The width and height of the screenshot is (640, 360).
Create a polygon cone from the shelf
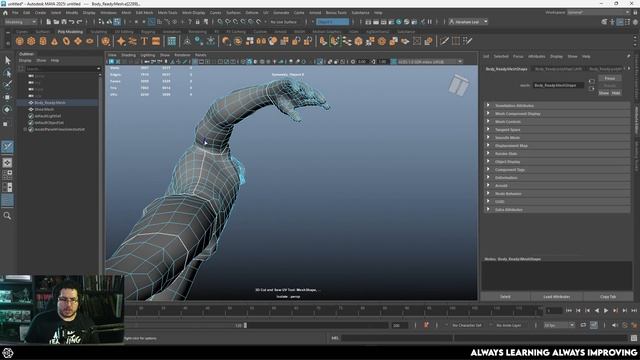54,41
